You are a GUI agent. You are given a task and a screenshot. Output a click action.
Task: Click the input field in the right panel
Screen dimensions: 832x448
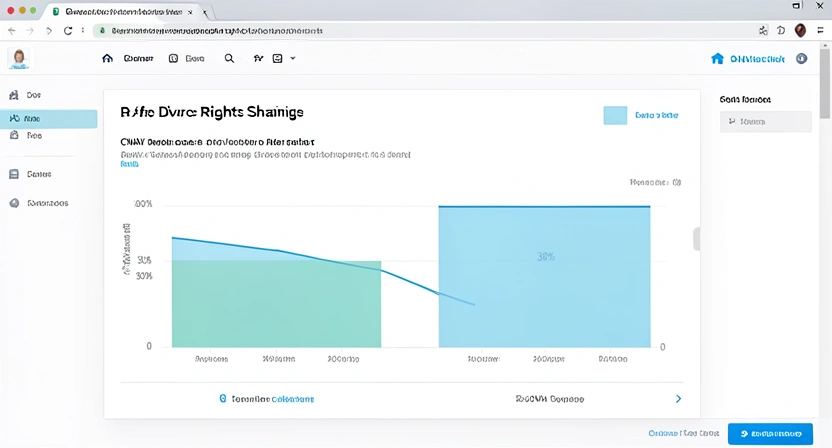pyautogui.click(x=766, y=122)
